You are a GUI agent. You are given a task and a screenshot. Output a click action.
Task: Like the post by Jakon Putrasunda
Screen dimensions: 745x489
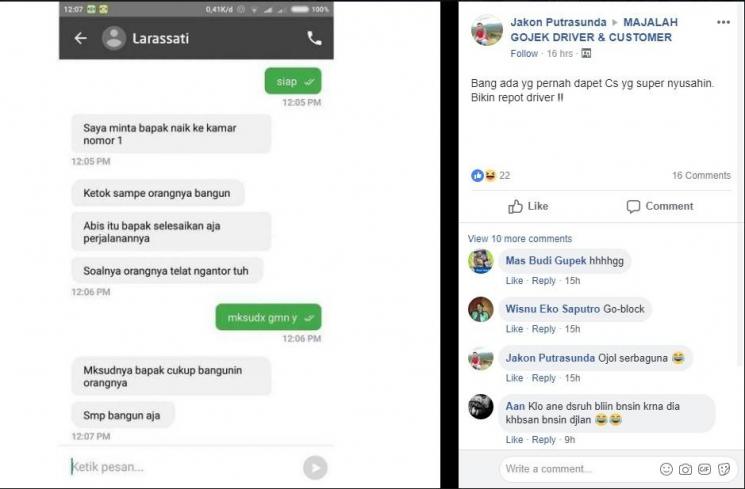tap(528, 206)
